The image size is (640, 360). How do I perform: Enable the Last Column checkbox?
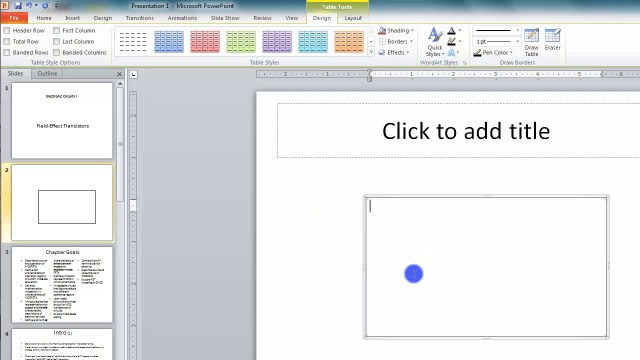tap(56, 42)
